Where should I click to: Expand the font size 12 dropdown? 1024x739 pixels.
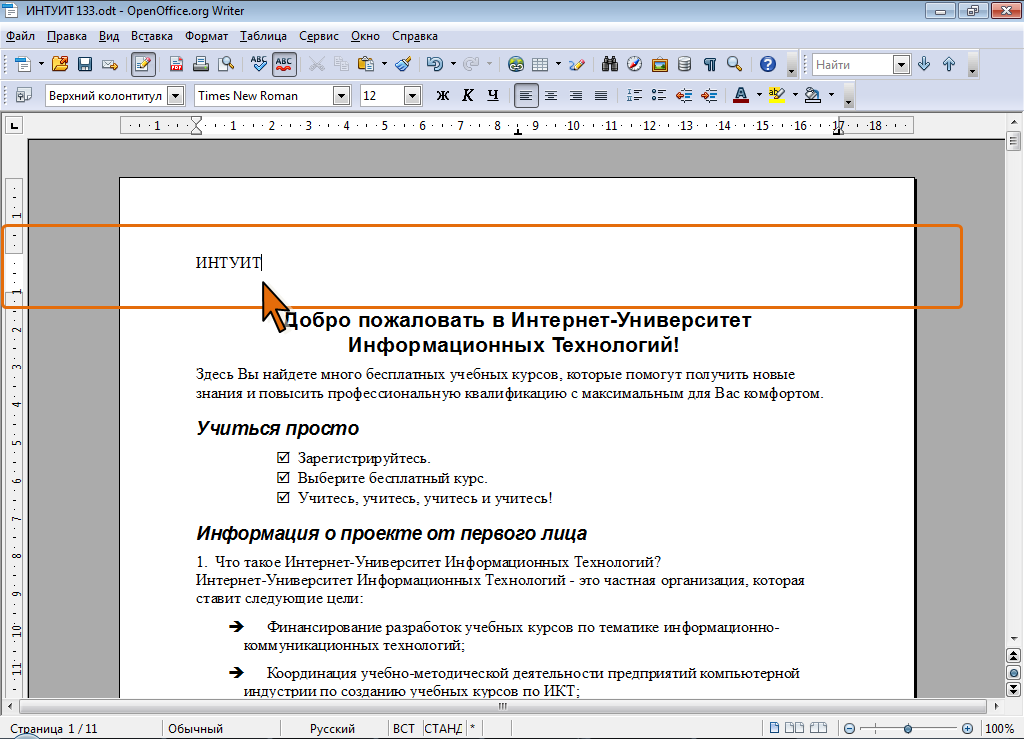coord(411,96)
